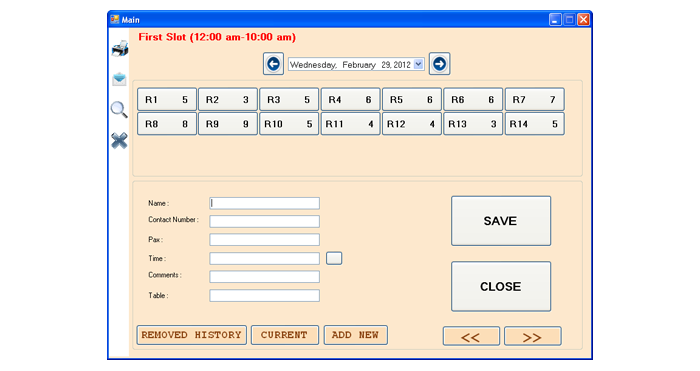Image resolution: width=700 pixels, height=371 pixels.
Task: Click the Pax input field
Action: click(x=264, y=240)
